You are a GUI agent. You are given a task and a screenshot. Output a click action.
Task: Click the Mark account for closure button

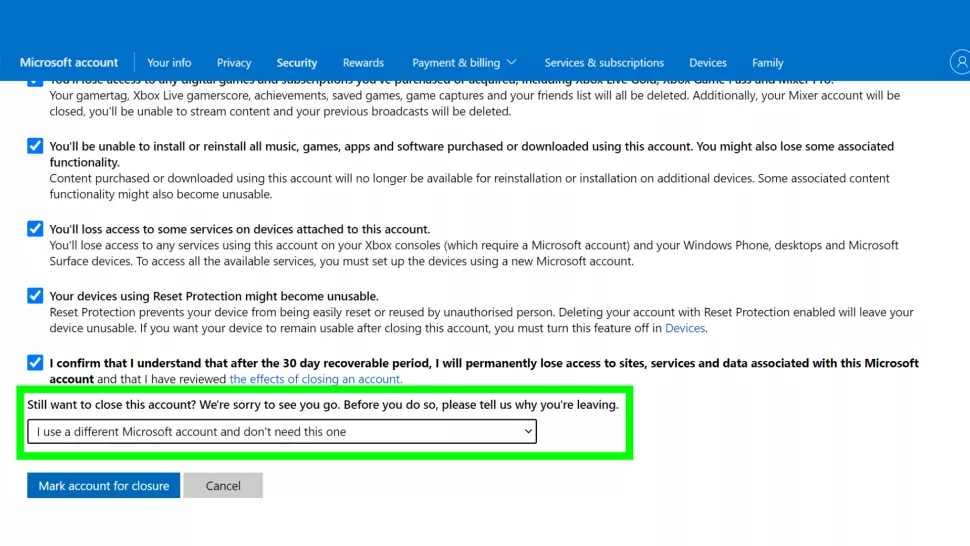tap(104, 486)
